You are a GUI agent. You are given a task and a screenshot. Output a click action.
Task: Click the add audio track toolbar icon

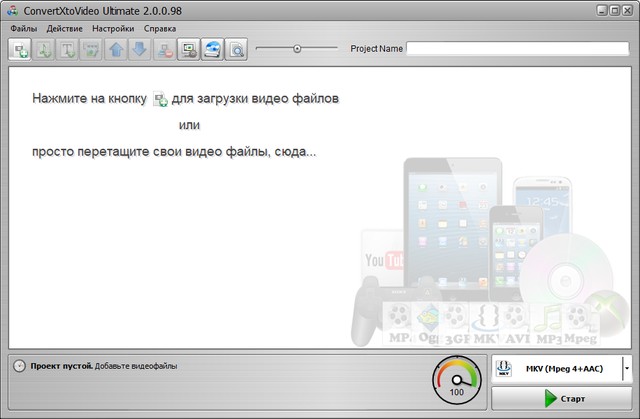click(x=44, y=49)
